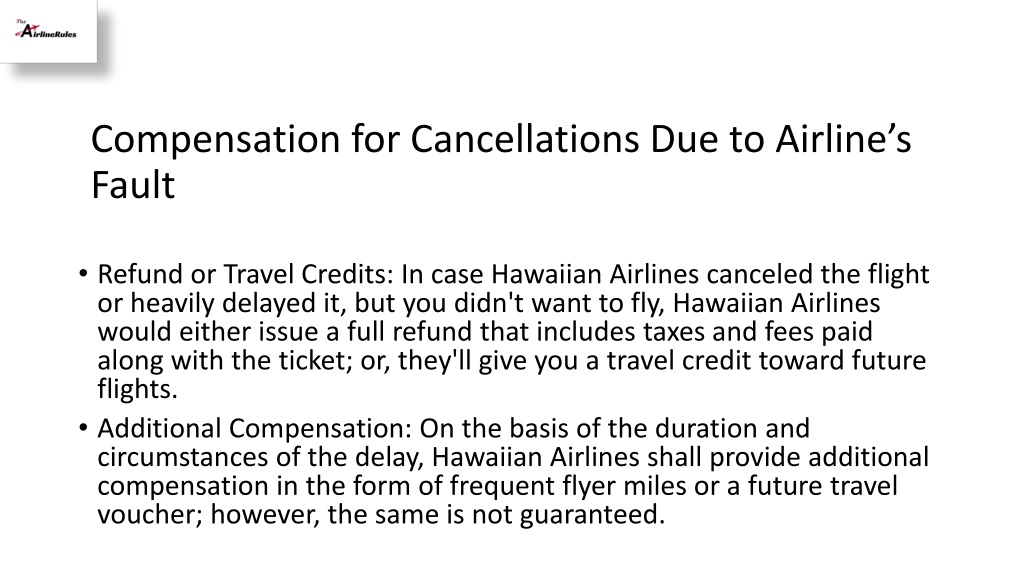Click the word 'Fault' in the title
Screen dimensions: 1024x576
(133, 185)
